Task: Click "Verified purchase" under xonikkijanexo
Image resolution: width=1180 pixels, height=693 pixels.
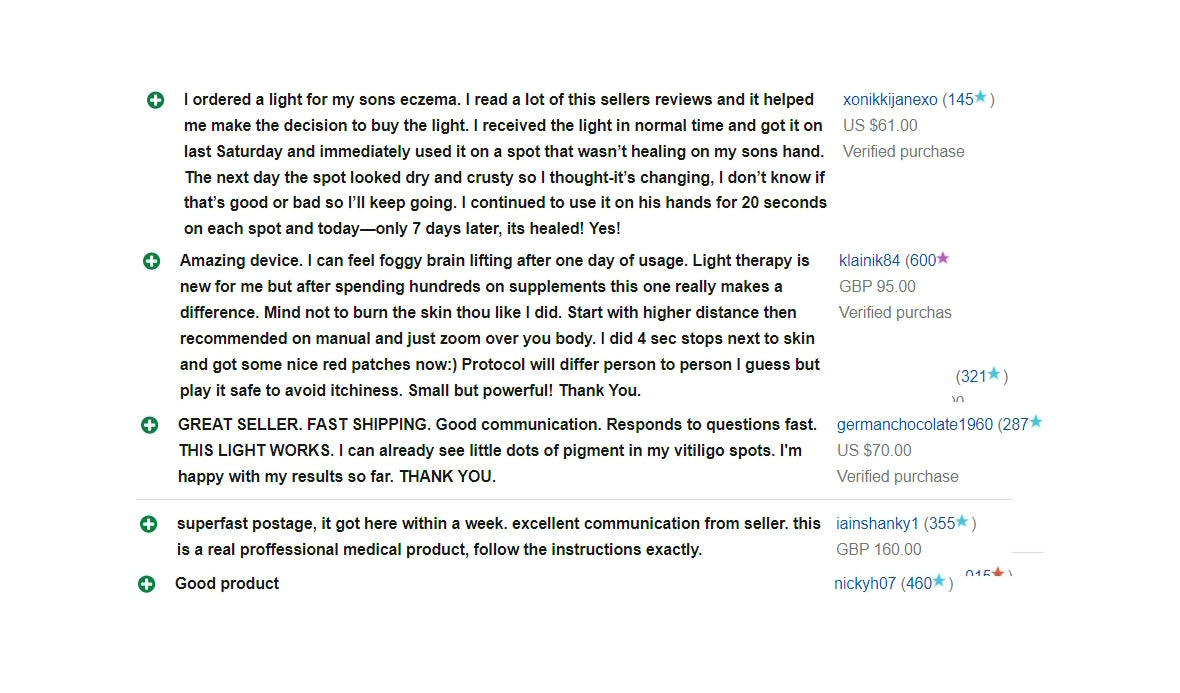Action: [903, 152]
